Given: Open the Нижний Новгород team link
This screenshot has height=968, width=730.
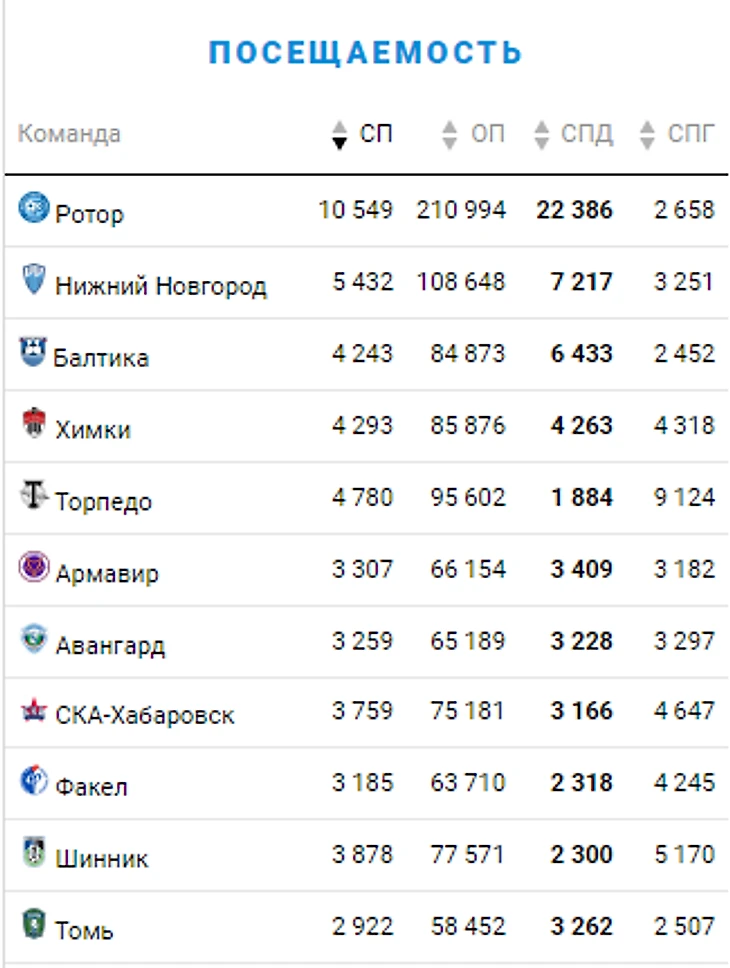Looking at the screenshot, I should pos(161,286).
